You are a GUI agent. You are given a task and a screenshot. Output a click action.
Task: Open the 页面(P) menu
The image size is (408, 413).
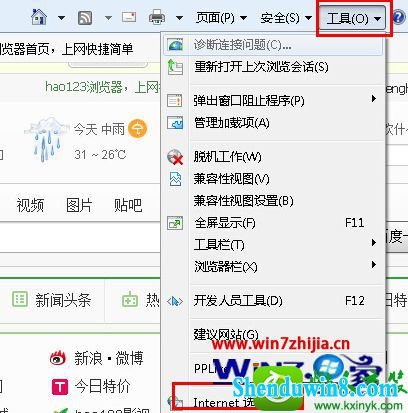click(221, 17)
